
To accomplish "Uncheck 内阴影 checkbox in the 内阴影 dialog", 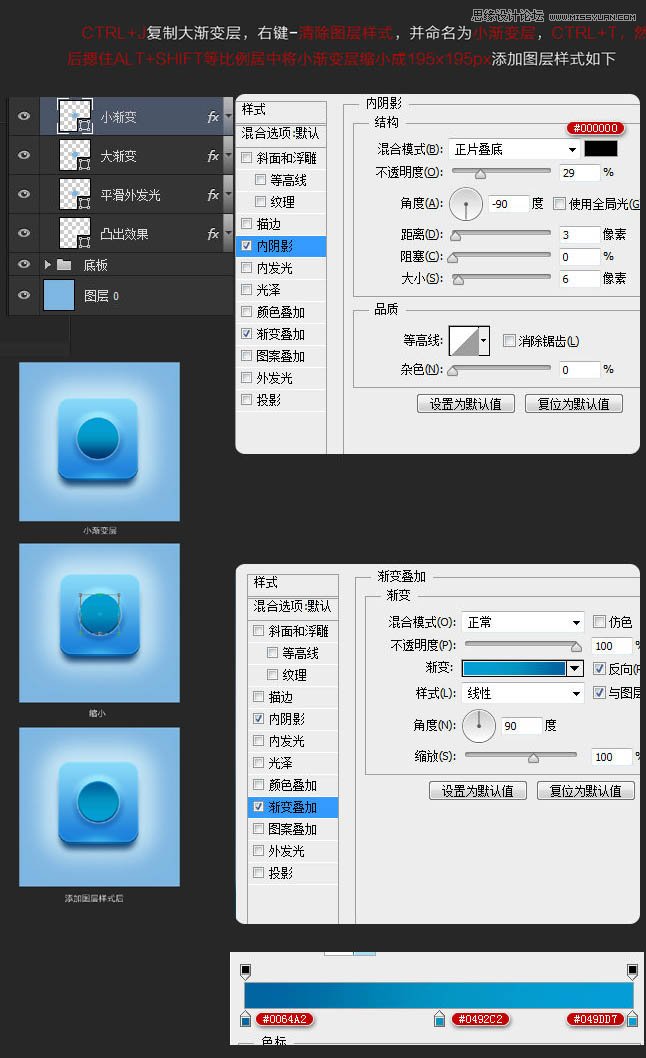I will (x=246, y=246).
